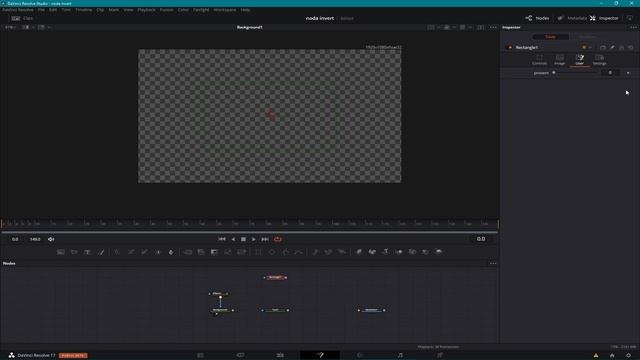Screen dimensions: 640x360
Task: Open the User tab of Rectangle1
Action: pos(580,60)
